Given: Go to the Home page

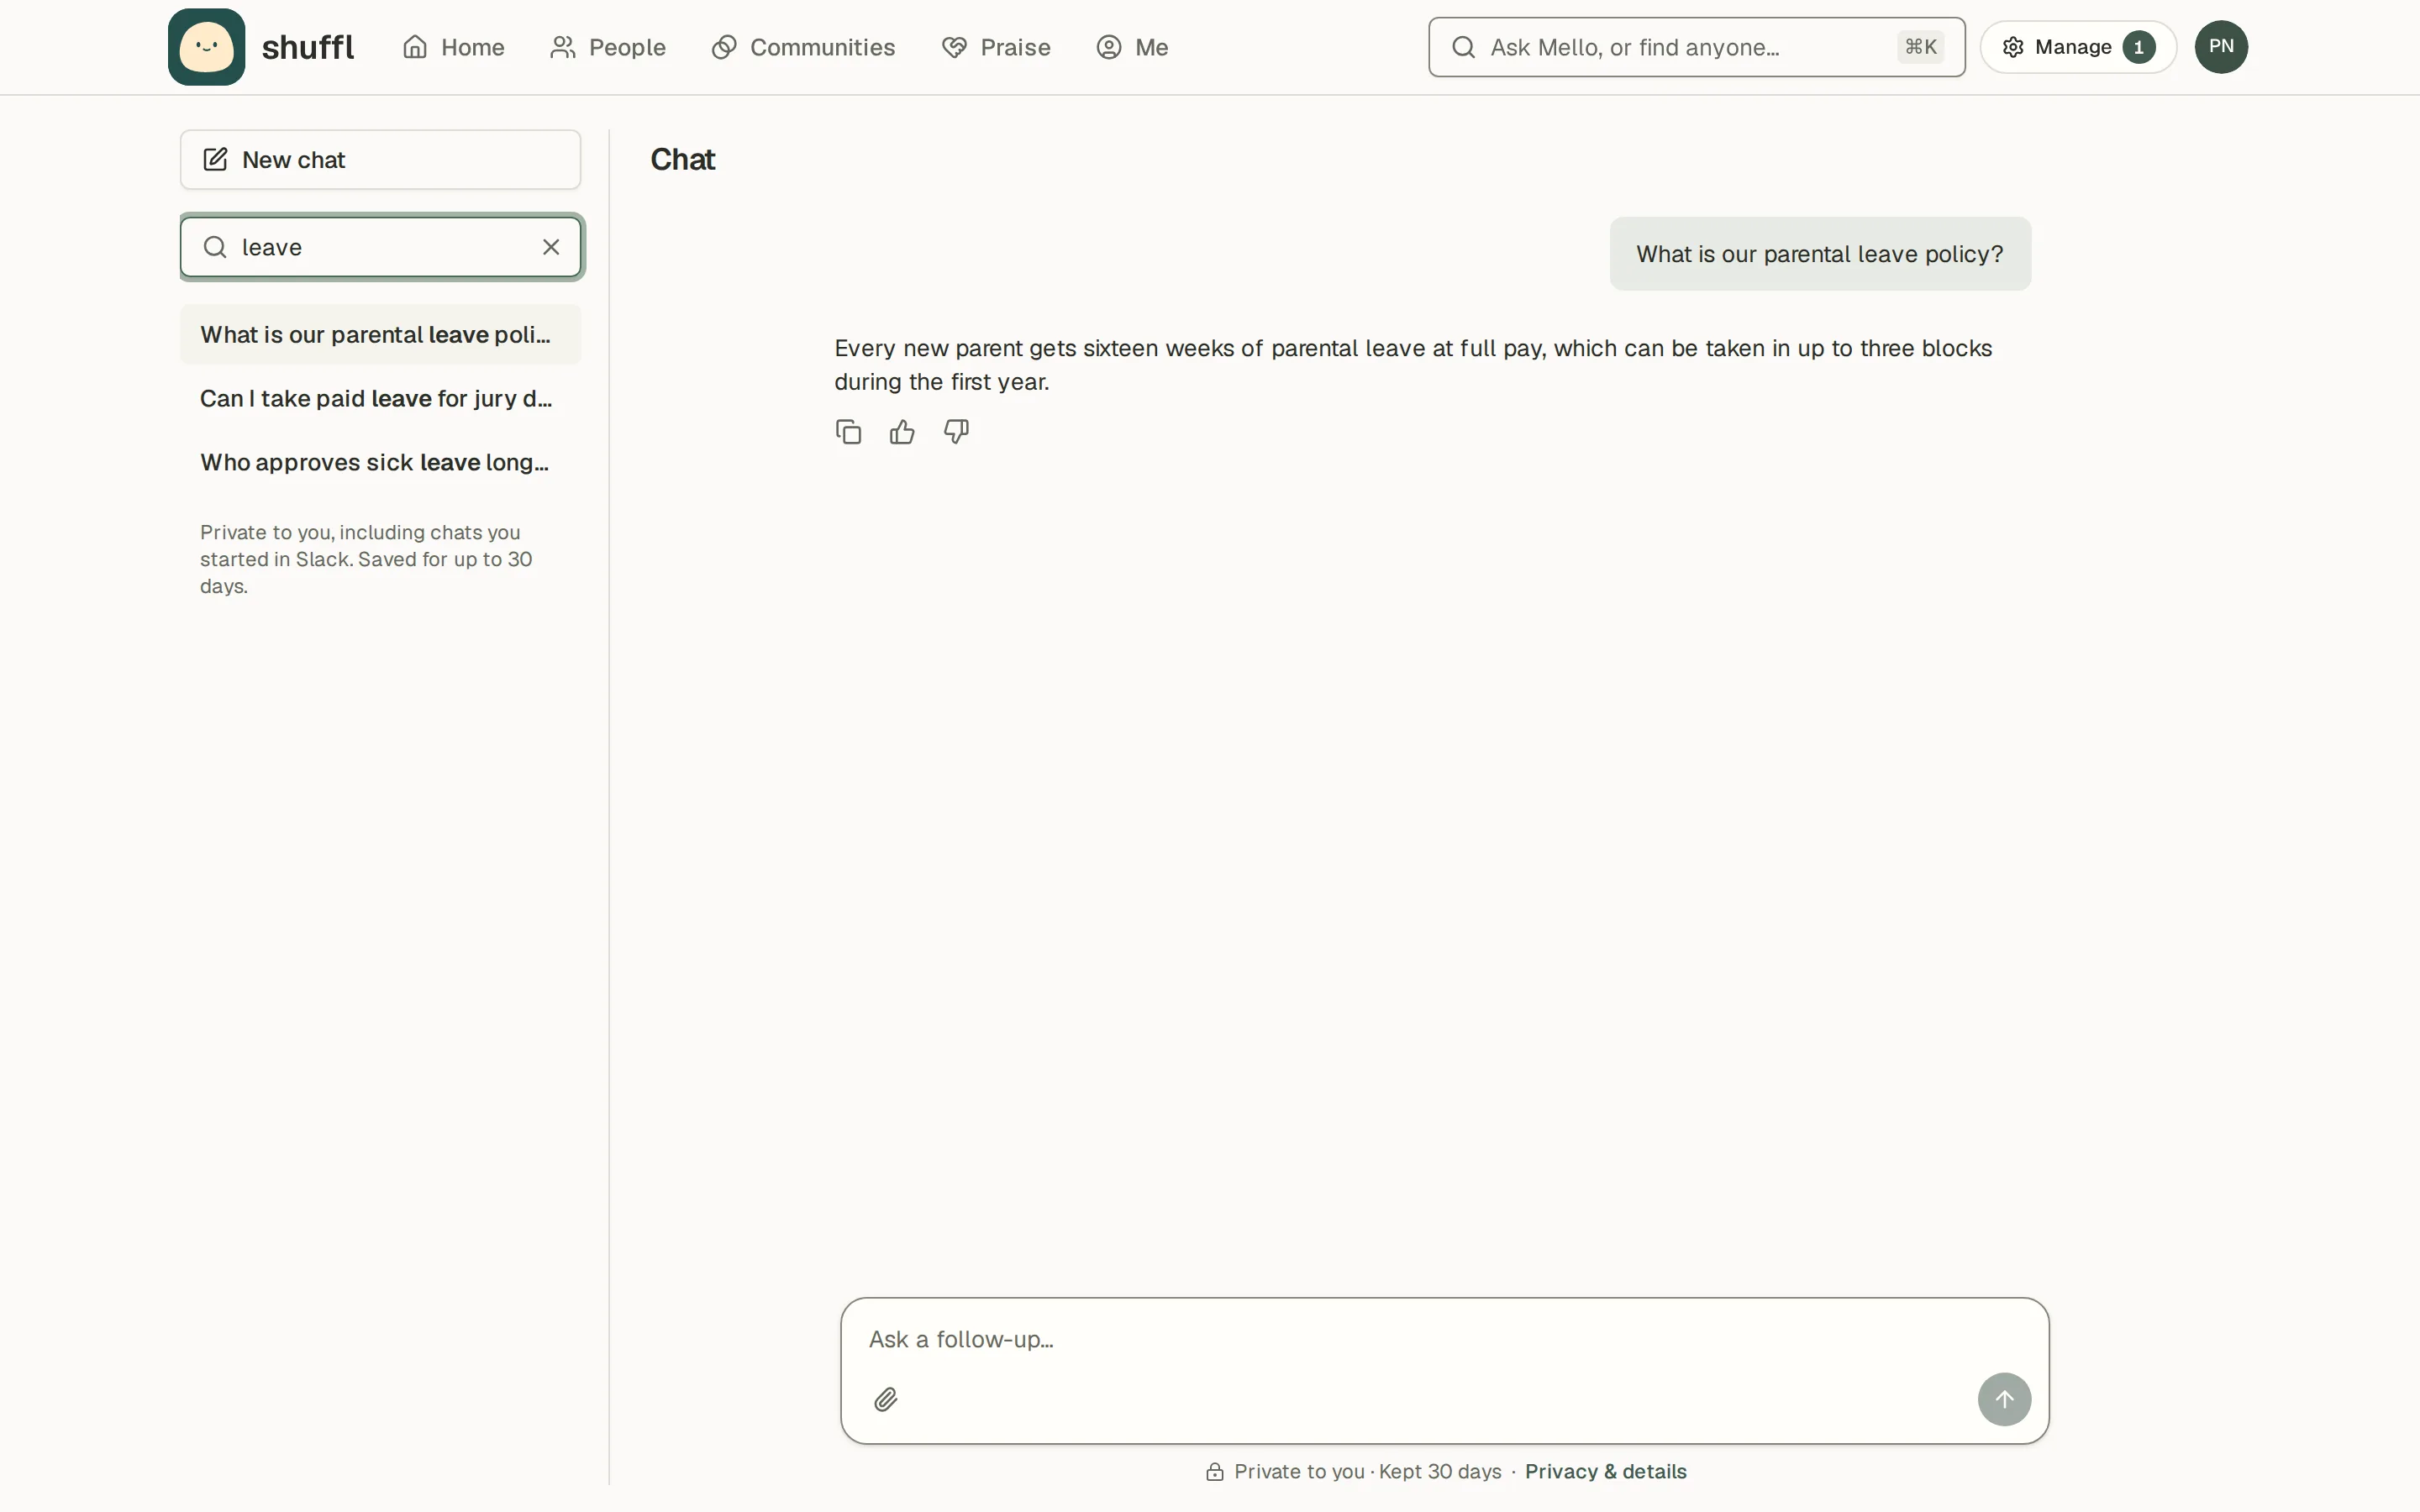Looking at the screenshot, I should coord(453,47).
